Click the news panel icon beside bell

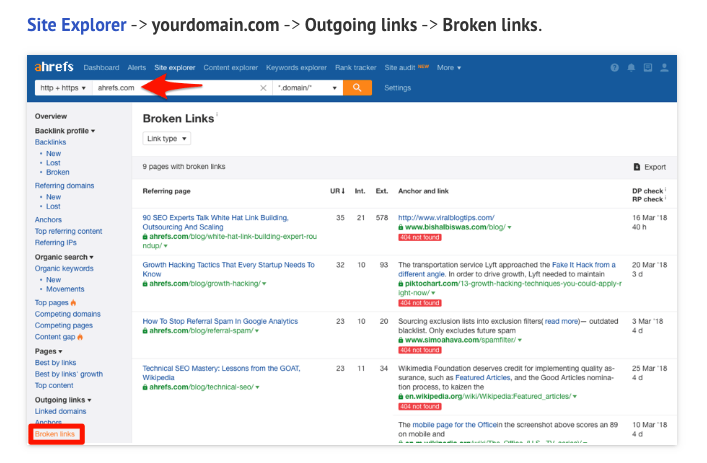(648, 68)
